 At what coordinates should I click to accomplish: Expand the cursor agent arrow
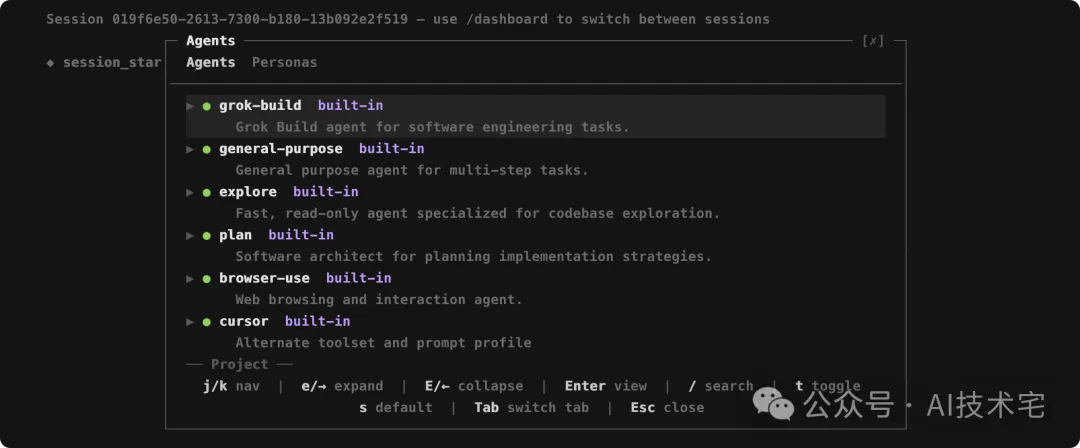[190, 322]
